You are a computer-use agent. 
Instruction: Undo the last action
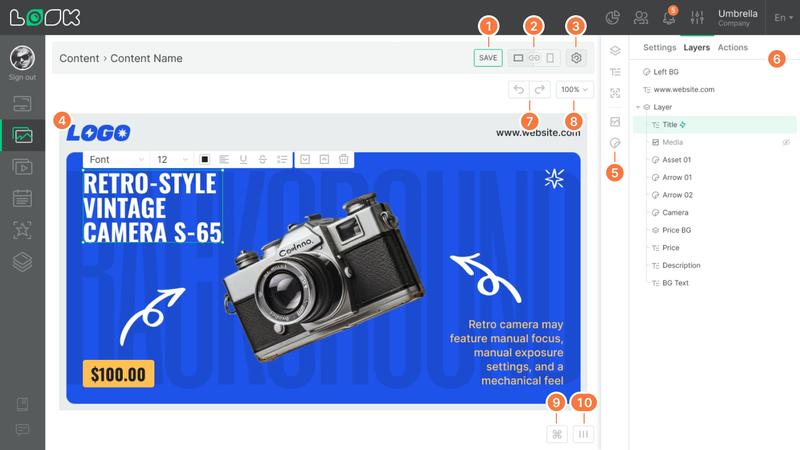pos(518,90)
